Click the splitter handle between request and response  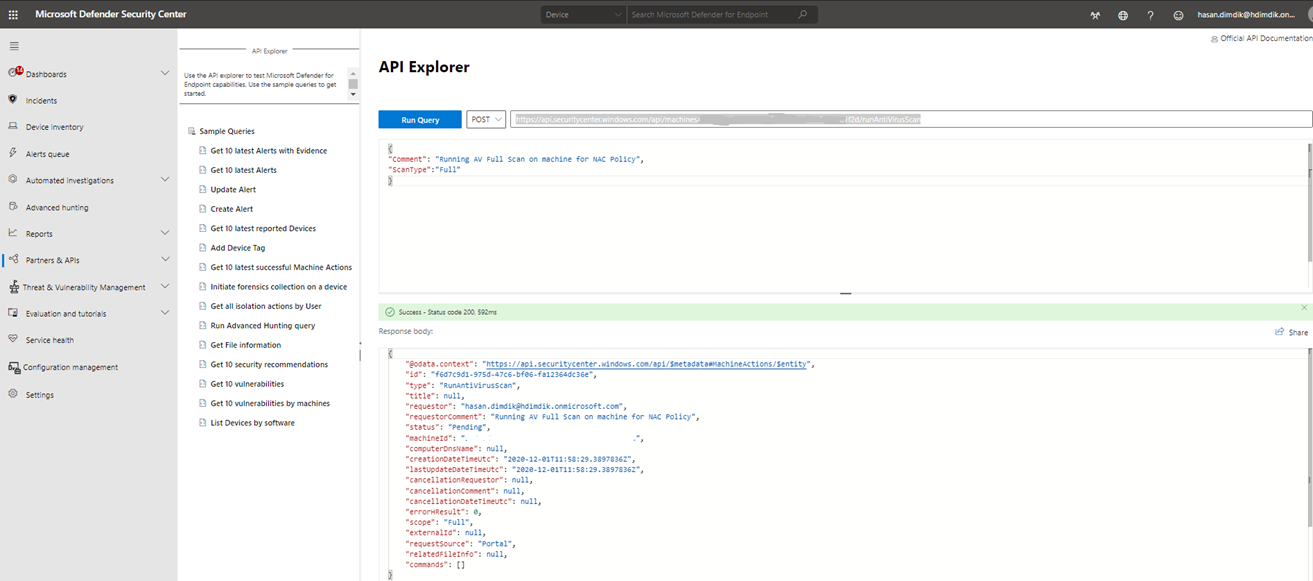[x=846, y=294]
